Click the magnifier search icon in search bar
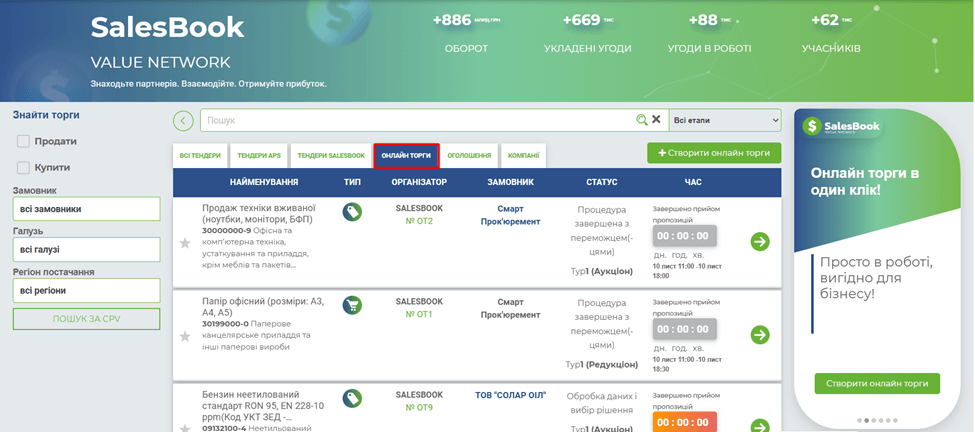The height and width of the screenshot is (432, 975). tap(642, 120)
